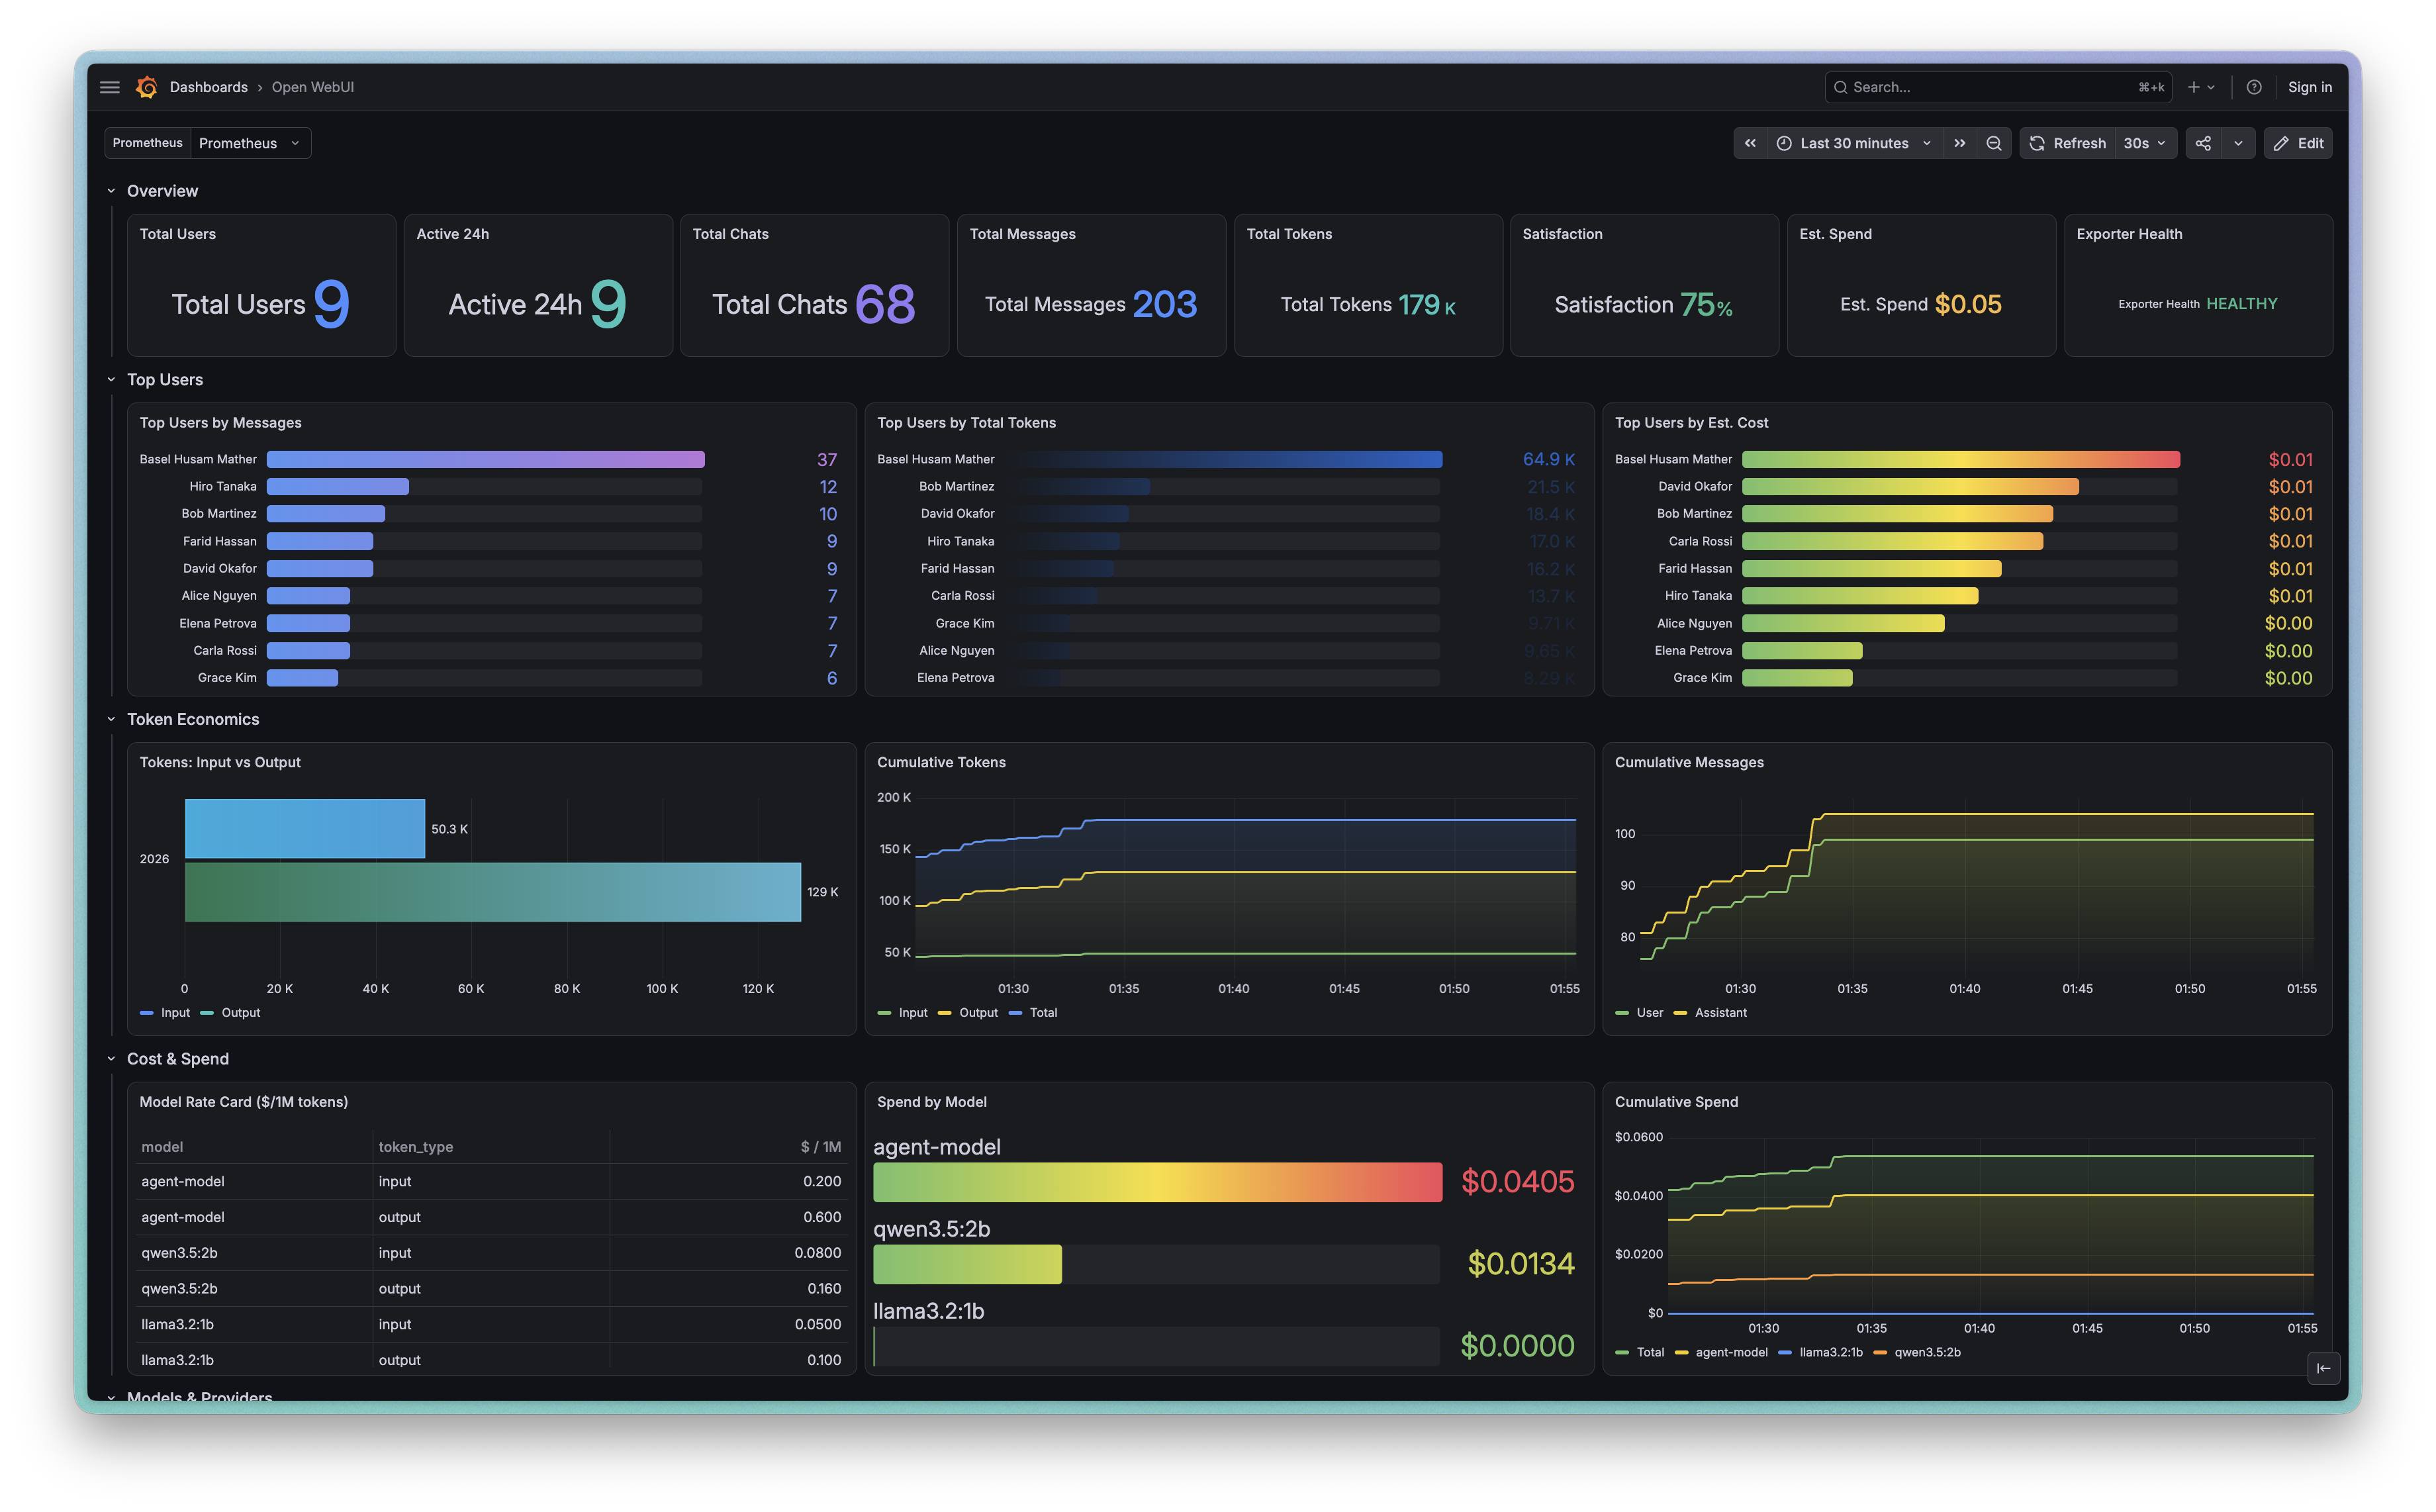Click the Est. Spend panel title

[1835, 234]
